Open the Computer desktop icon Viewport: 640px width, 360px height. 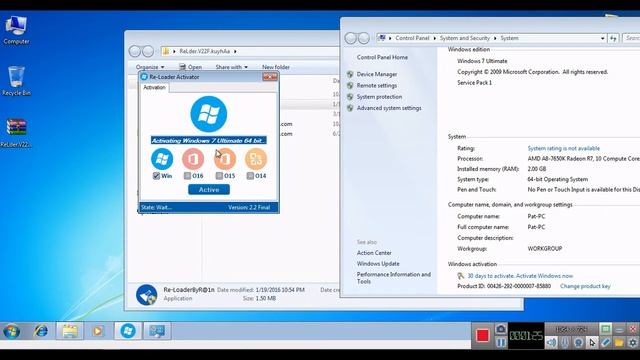16,30
